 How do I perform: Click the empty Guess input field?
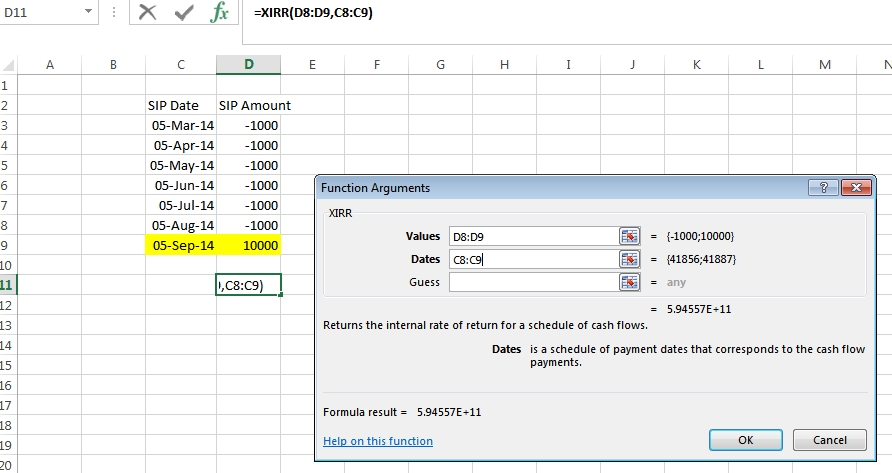click(x=534, y=282)
